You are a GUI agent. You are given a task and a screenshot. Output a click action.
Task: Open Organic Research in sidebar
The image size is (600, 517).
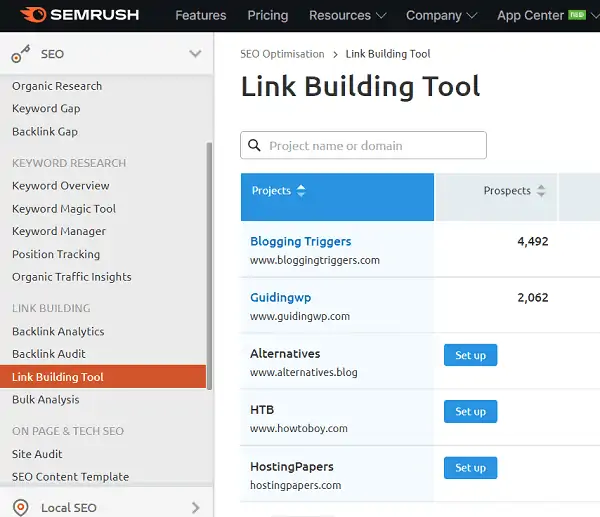(x=57, y=86)
